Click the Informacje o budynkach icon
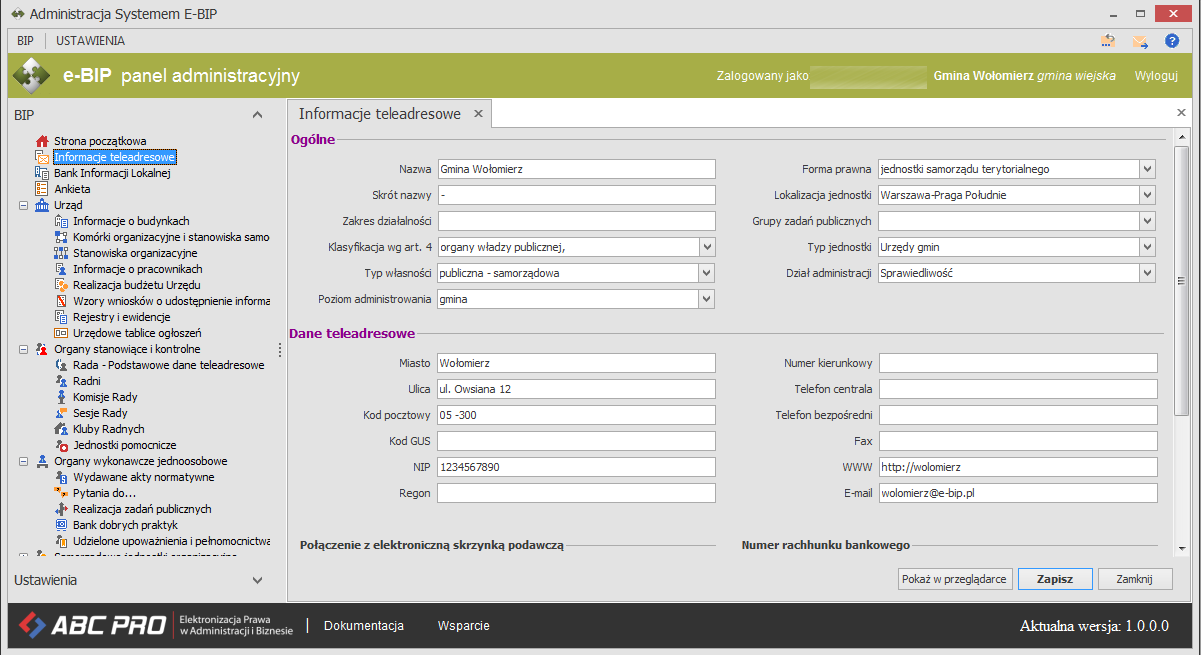1201x655 pixels. 61,221
